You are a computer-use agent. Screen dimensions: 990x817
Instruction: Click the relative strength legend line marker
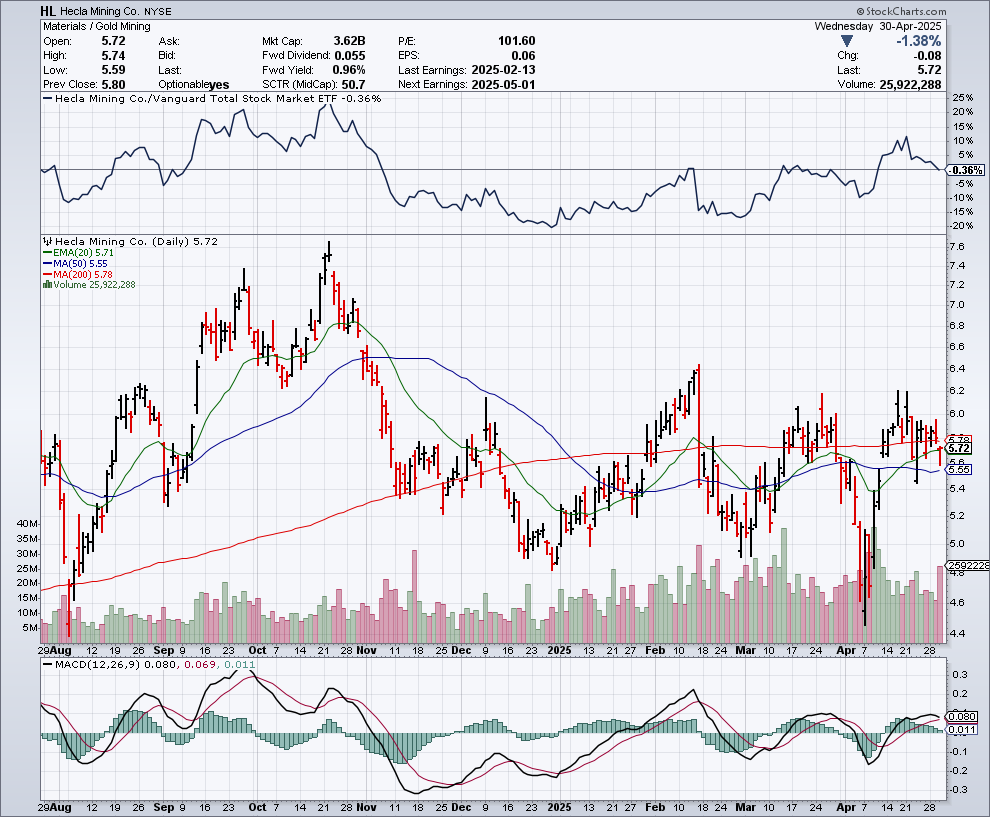point(45,99)
